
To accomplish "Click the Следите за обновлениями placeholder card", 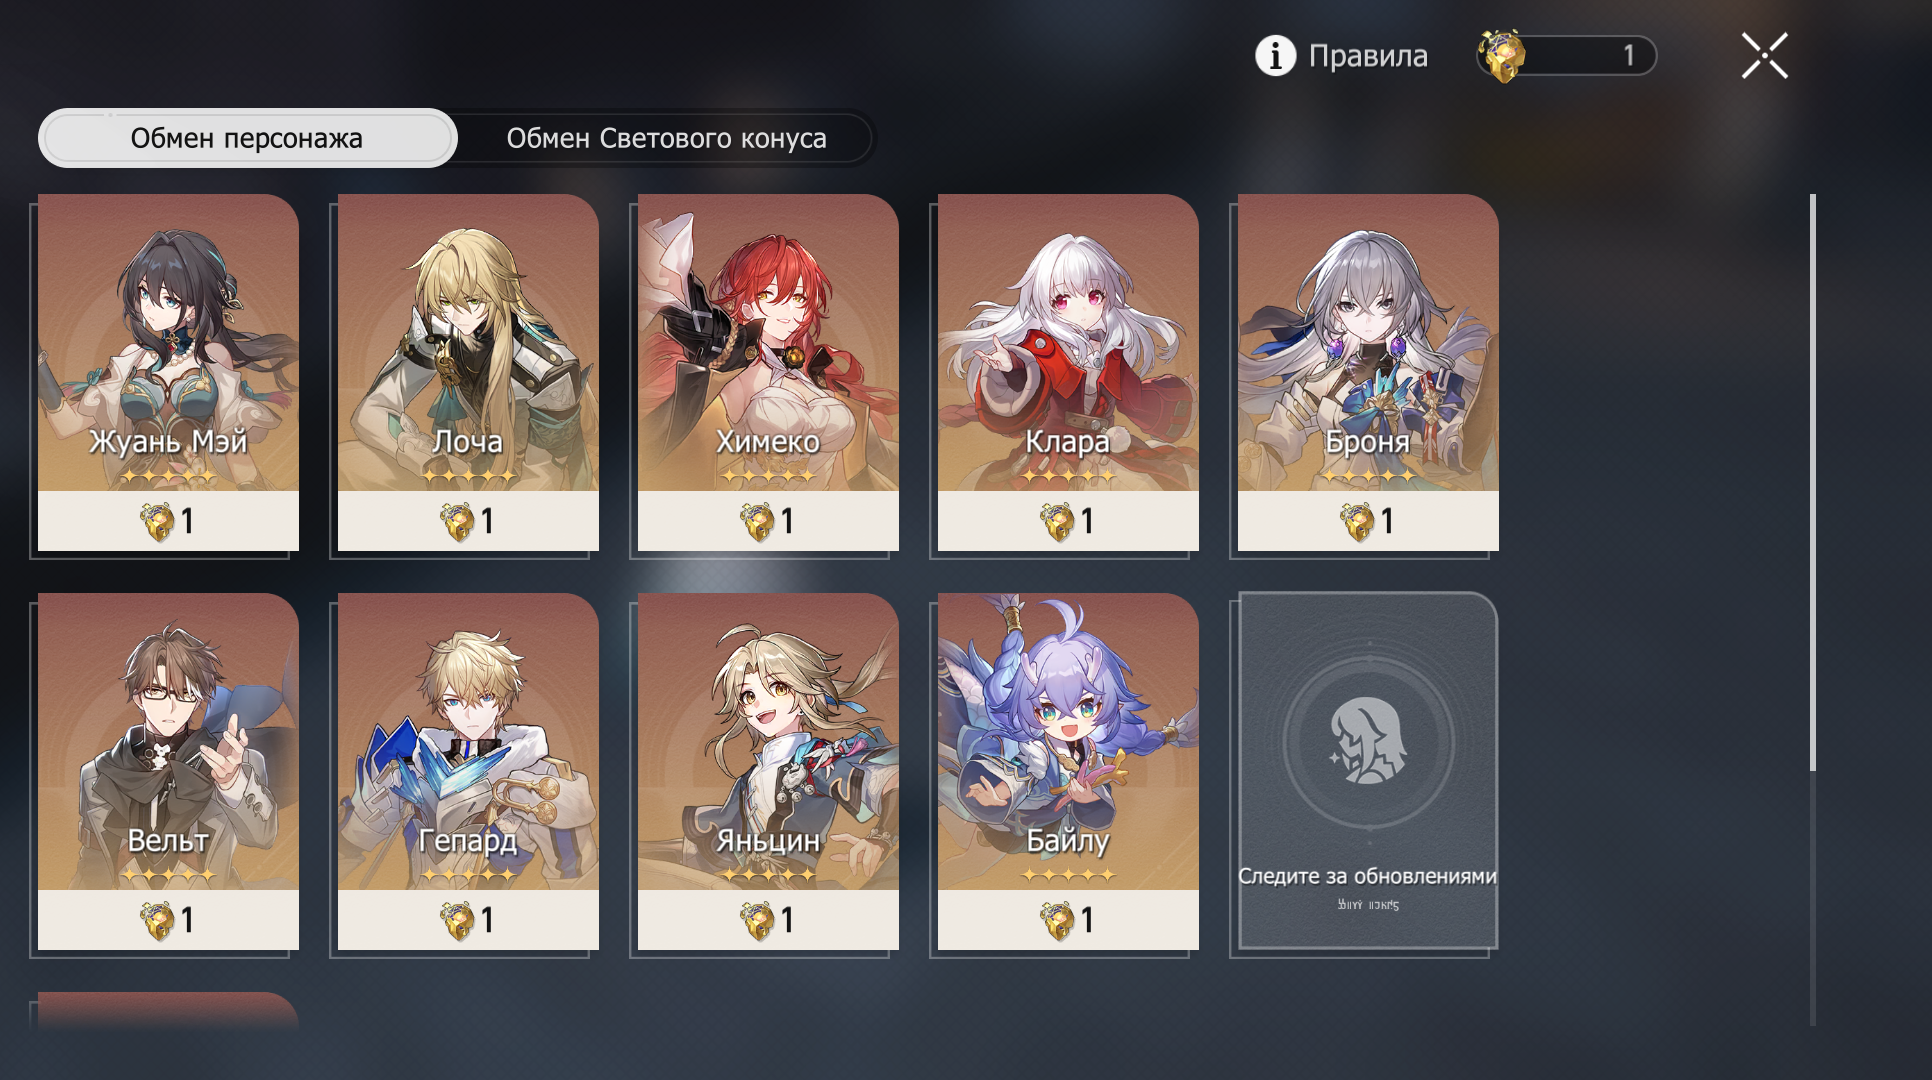I will click(x=1368, y=771).
